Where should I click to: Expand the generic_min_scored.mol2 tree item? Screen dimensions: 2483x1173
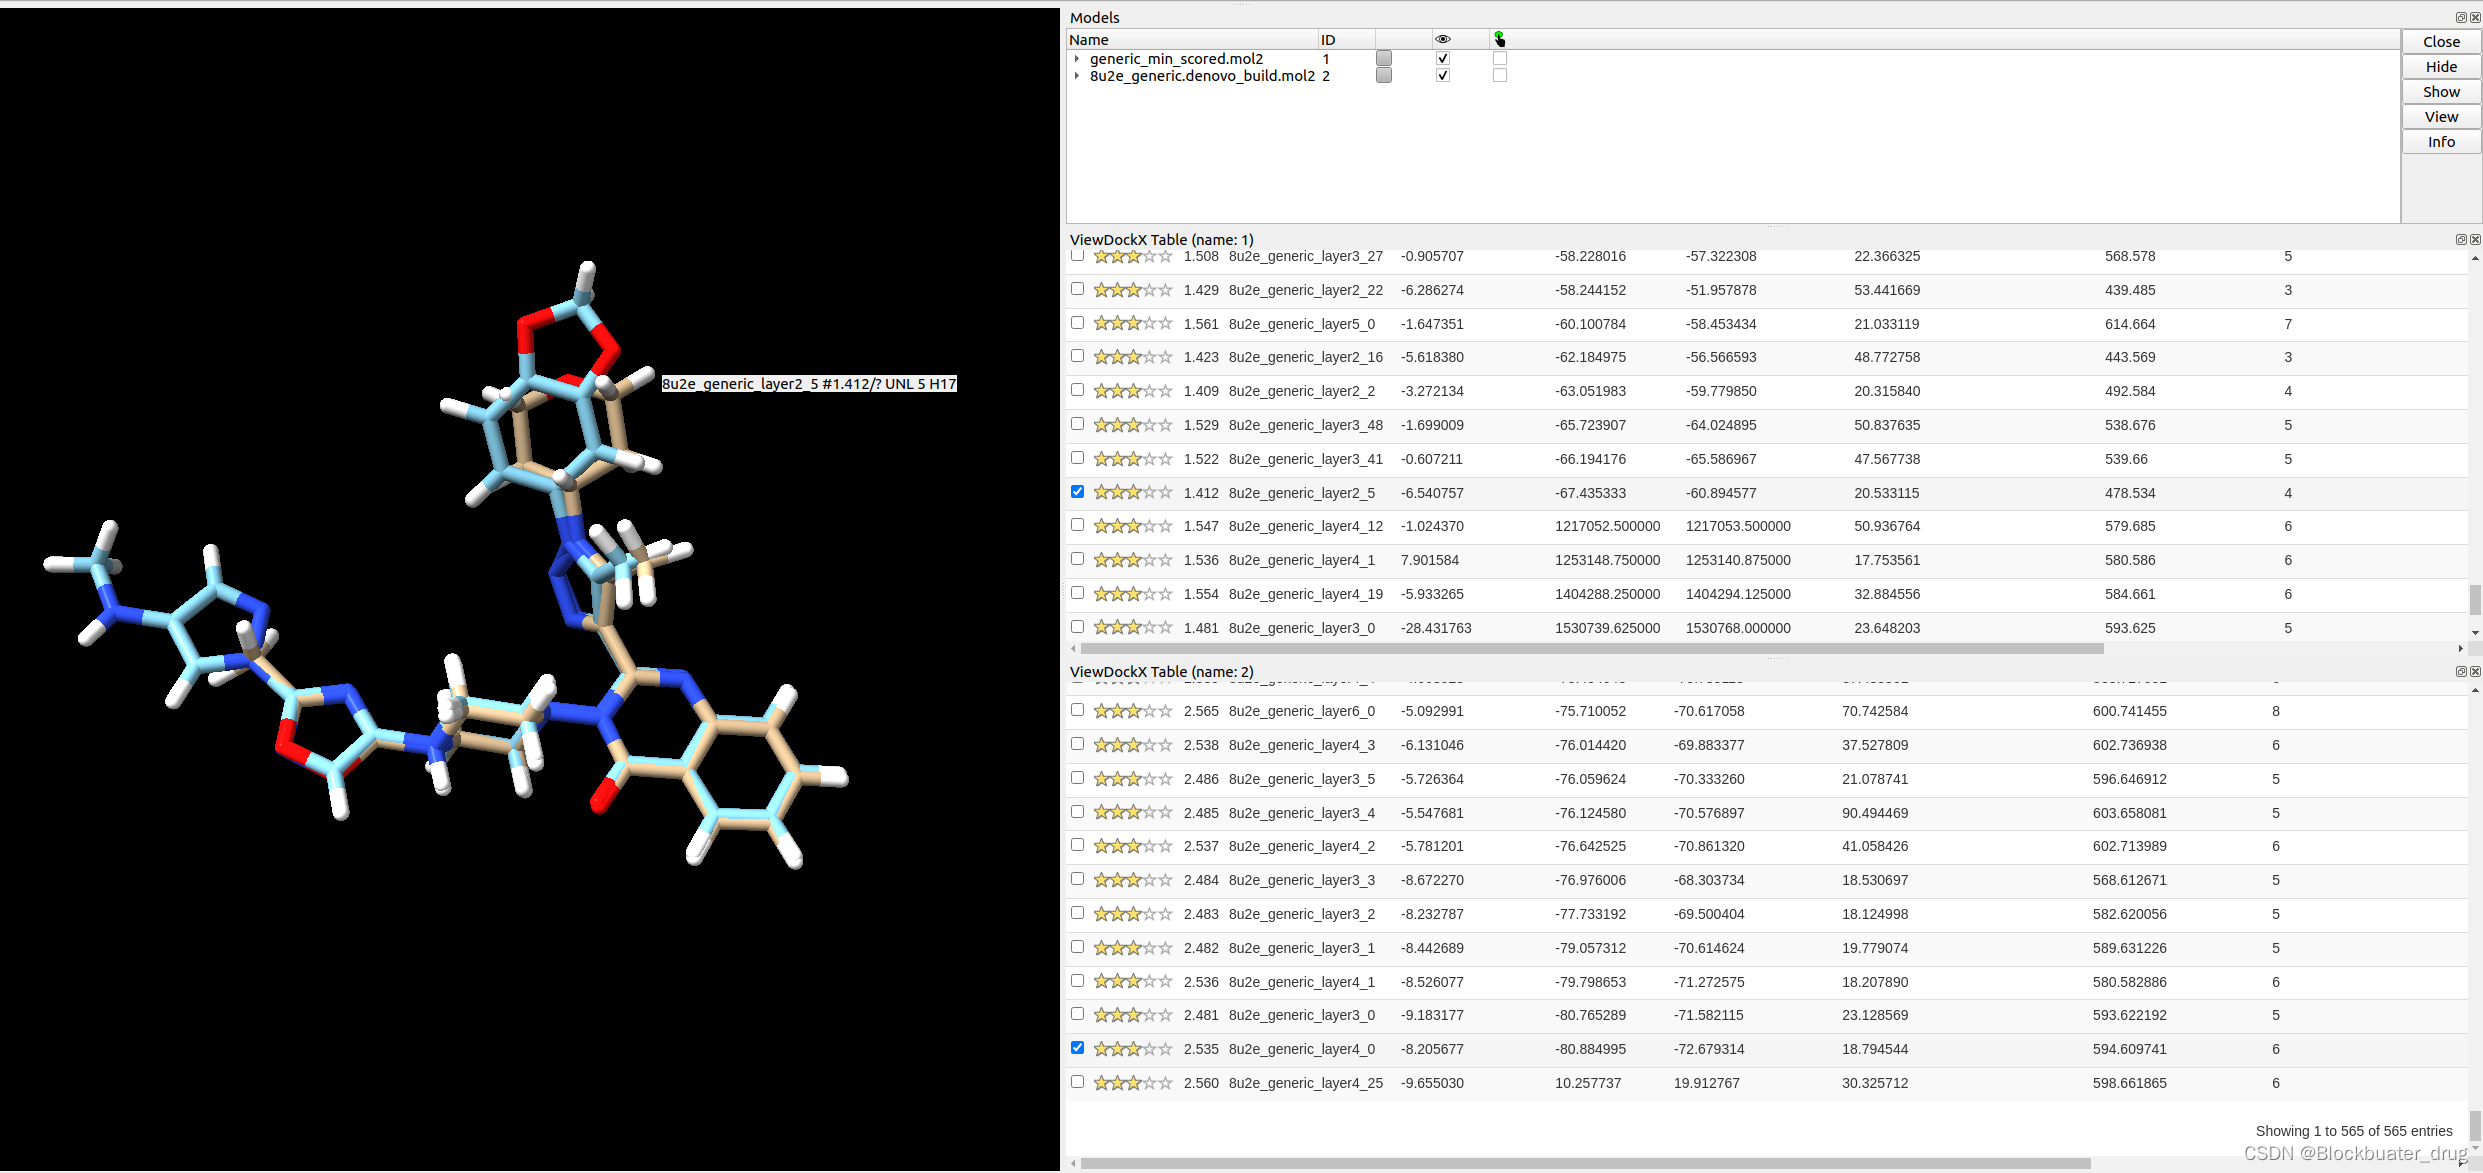(x=1077, y=59)
